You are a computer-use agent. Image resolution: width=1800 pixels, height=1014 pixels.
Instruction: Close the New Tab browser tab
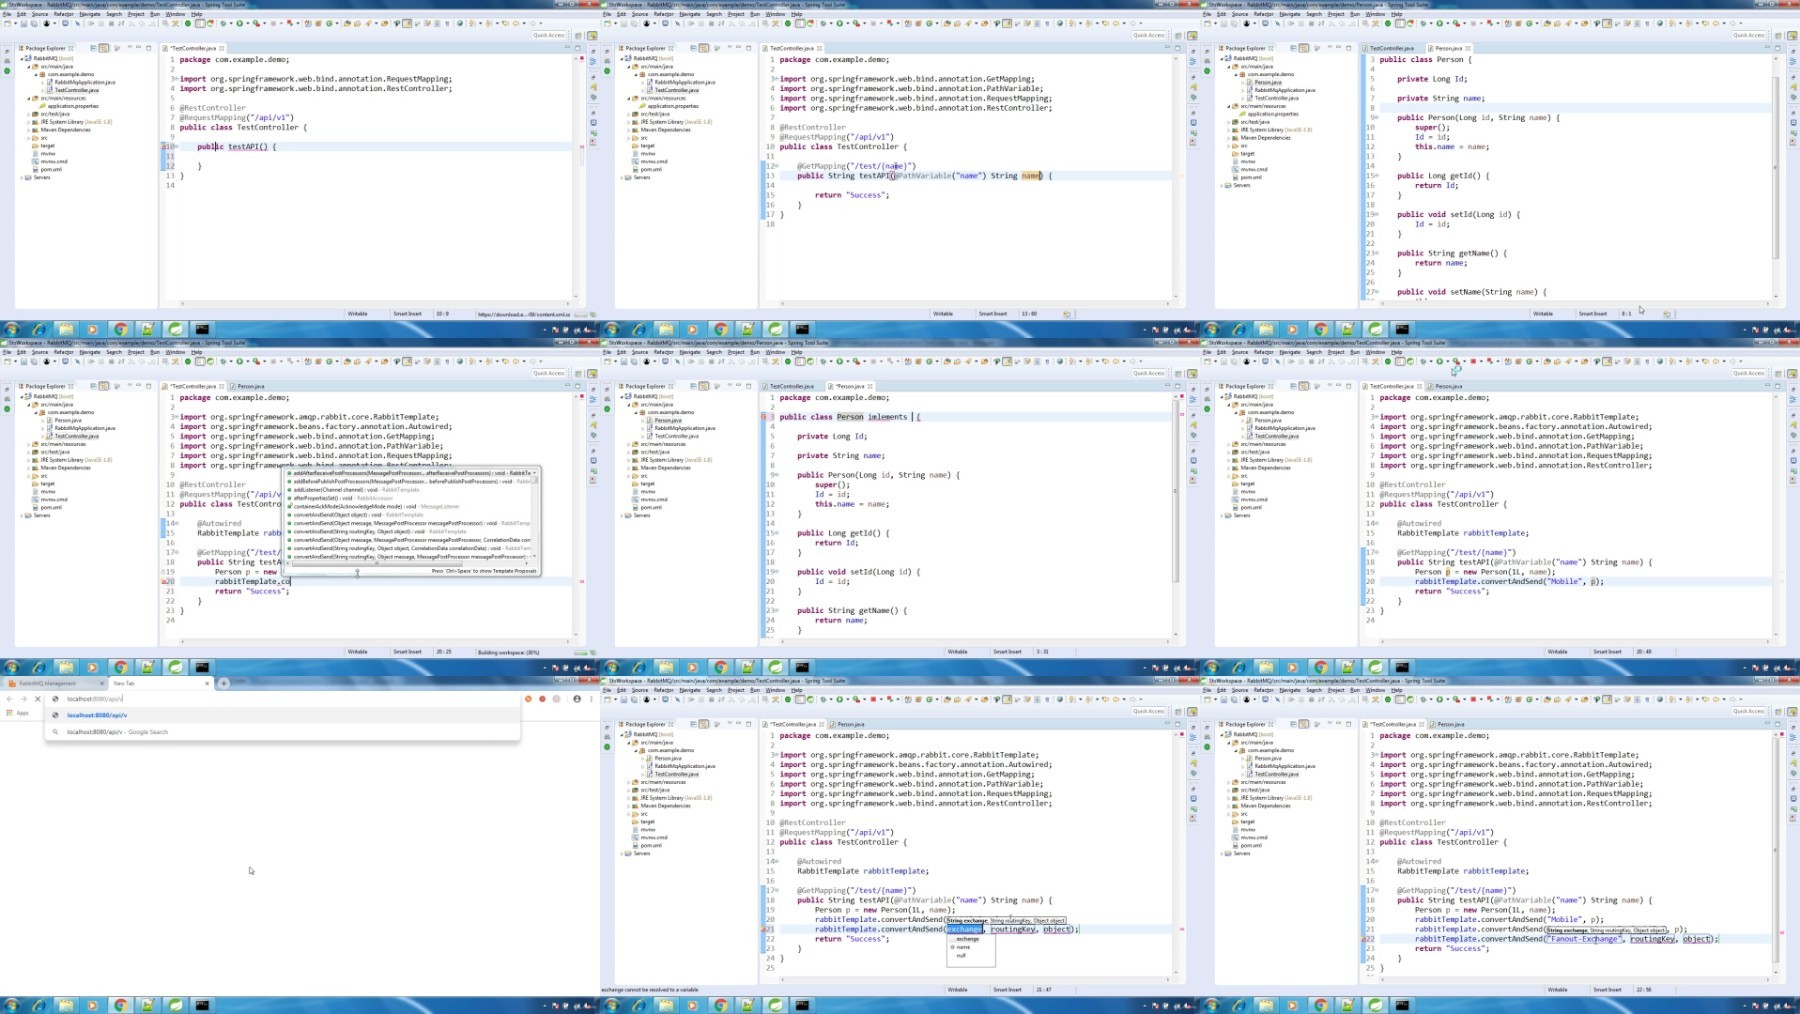pos(207,683)
